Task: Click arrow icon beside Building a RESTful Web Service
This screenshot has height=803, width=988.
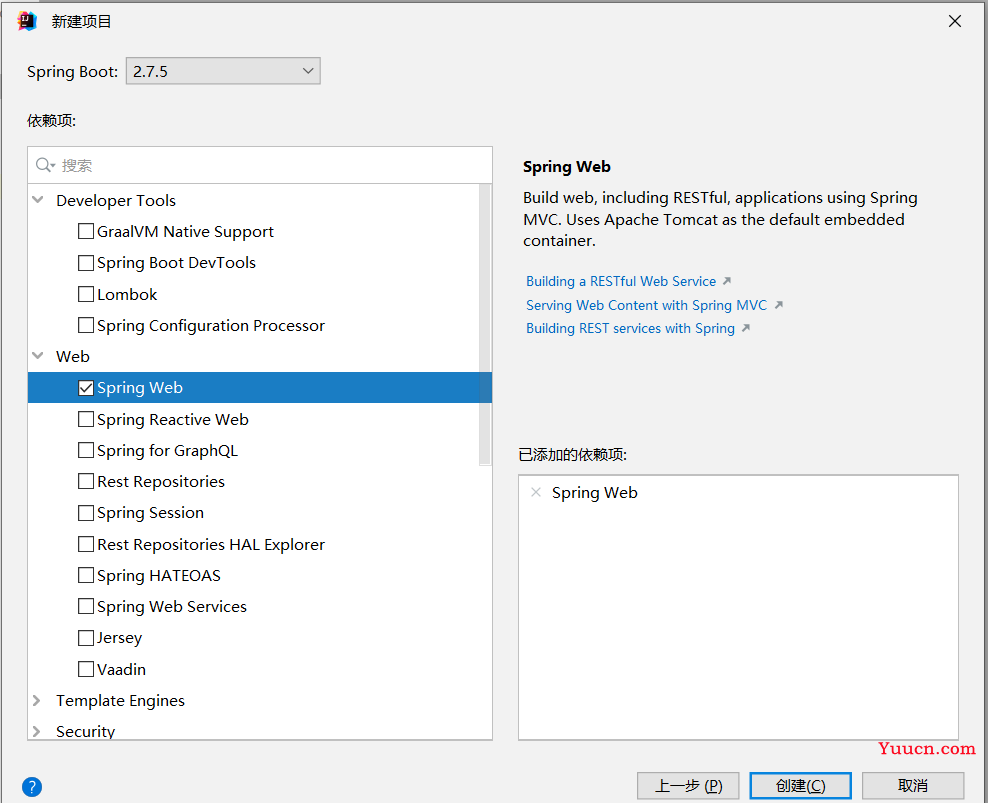Action: tap(727, 281)
